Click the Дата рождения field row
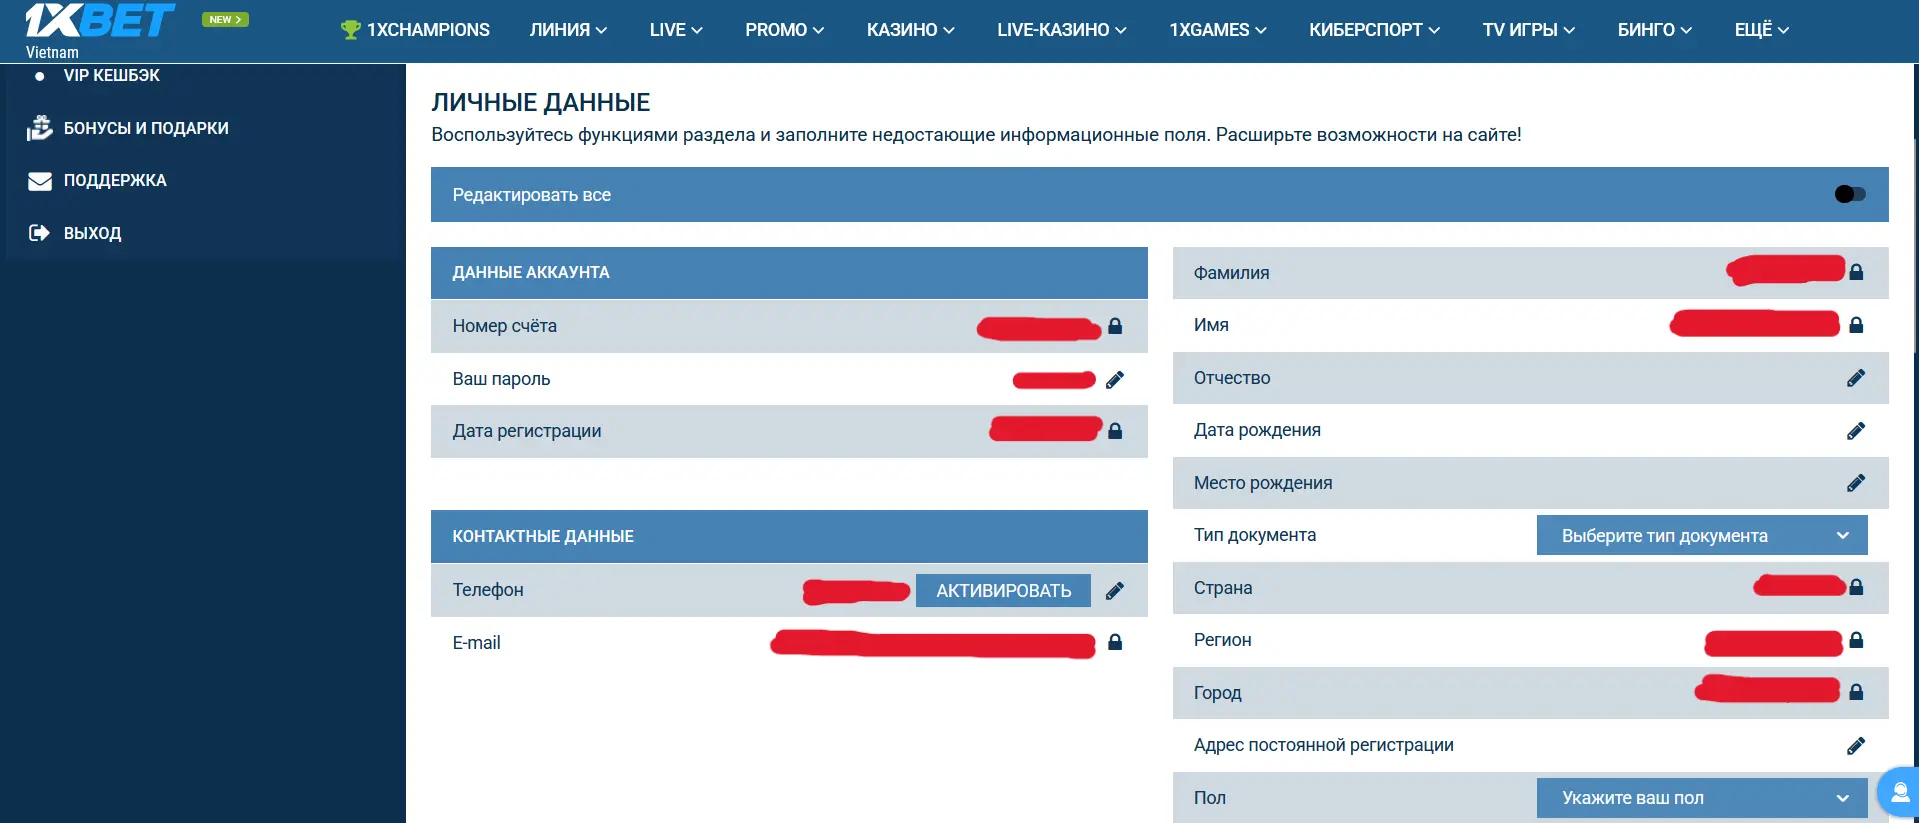Screen dimensions: 1919x823 [1530, 430]
